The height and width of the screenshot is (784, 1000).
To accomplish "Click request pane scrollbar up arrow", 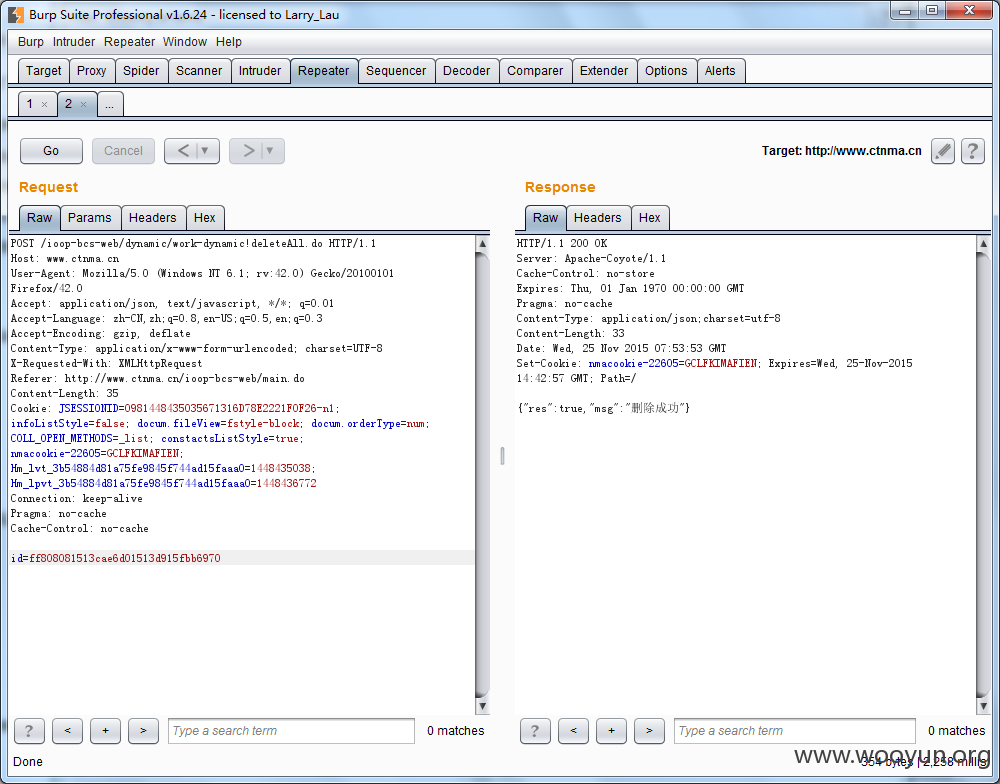I will coord(483,243).
